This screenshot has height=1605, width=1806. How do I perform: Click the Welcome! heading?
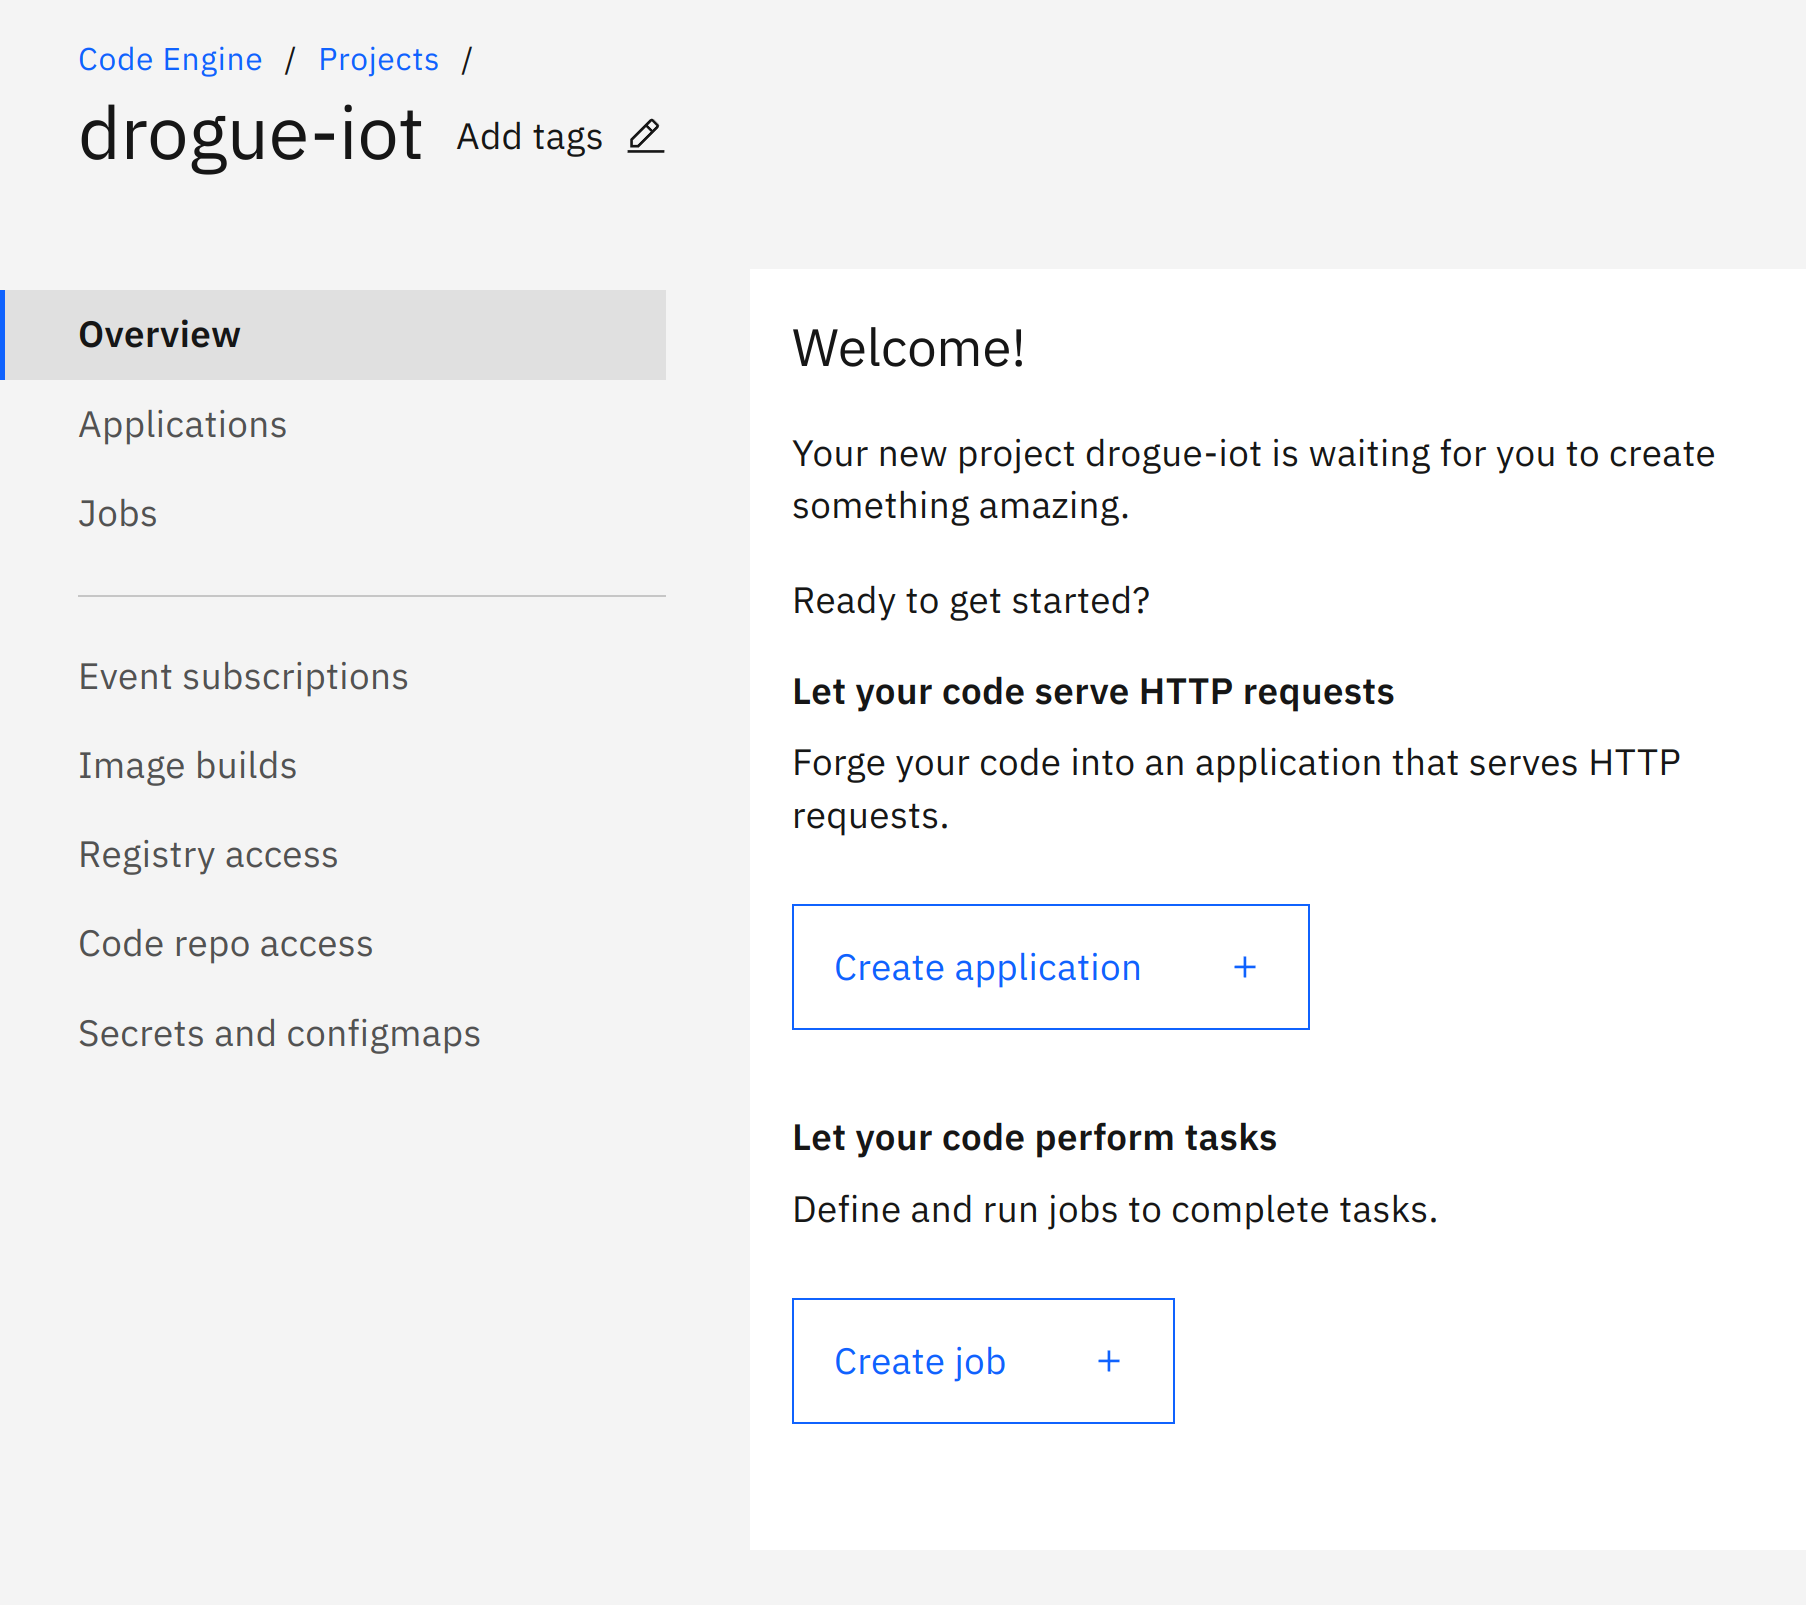coord(908,348)
